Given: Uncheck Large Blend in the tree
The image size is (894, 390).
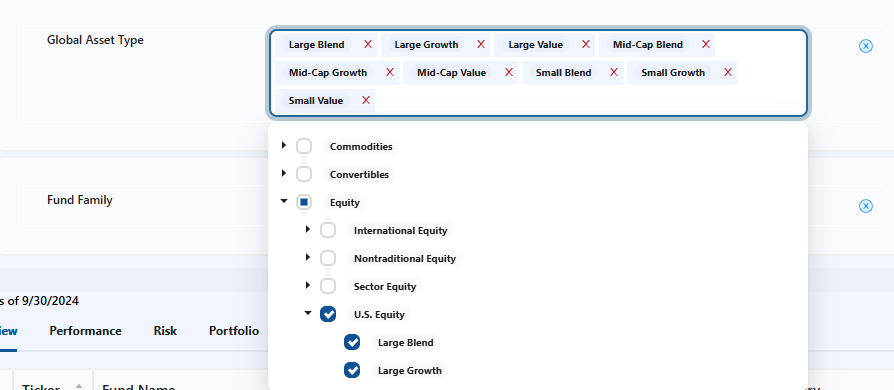Looking at the screenshot, I should tap(352, 342).
